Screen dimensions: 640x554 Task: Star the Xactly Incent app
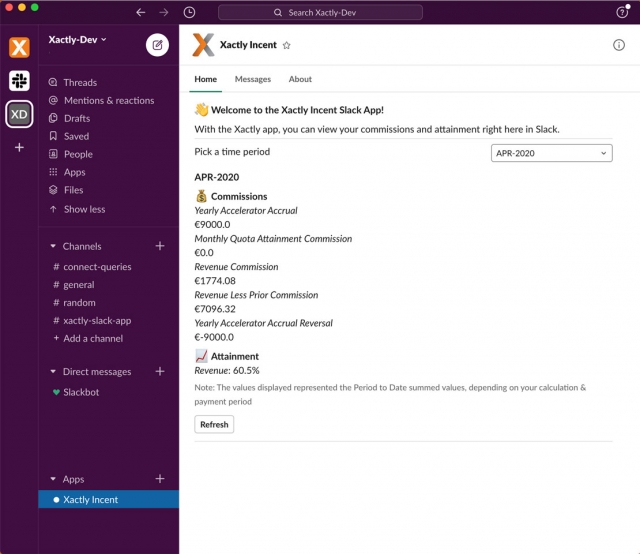point(287,45)
